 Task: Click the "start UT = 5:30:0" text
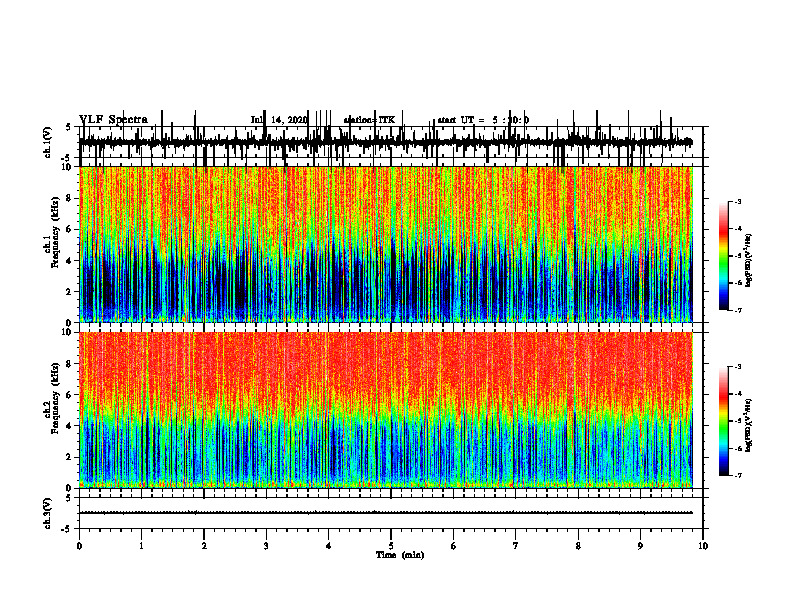click(x=483, y=120)
